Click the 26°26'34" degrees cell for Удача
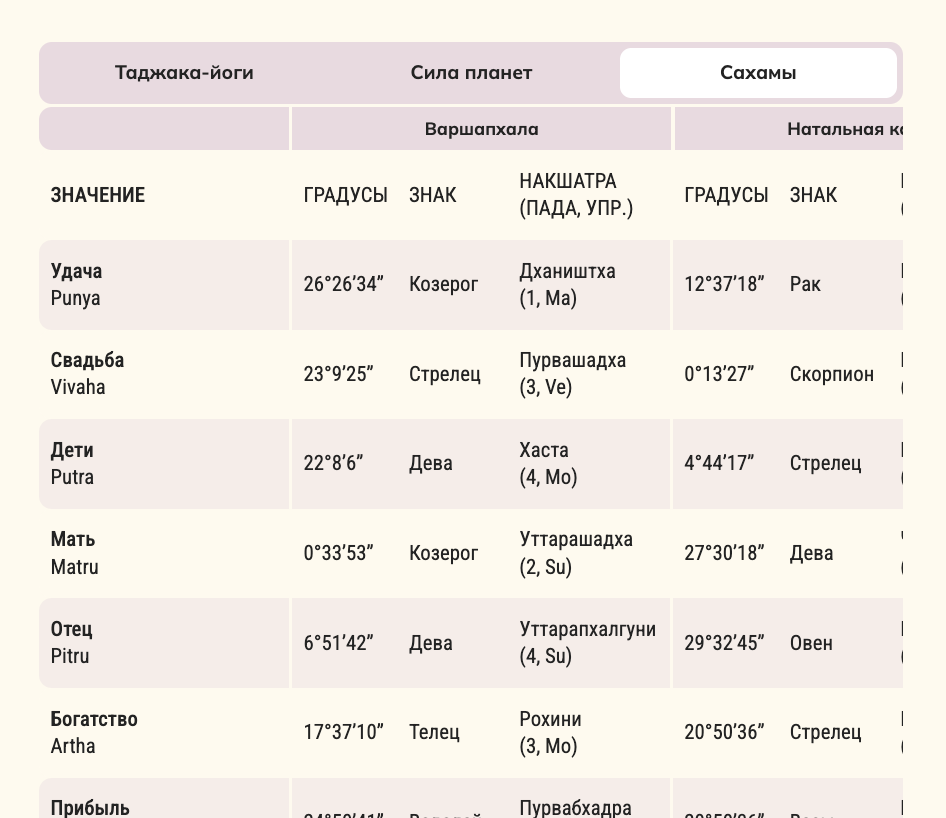The image size is (946, 818). click(344, 284)
